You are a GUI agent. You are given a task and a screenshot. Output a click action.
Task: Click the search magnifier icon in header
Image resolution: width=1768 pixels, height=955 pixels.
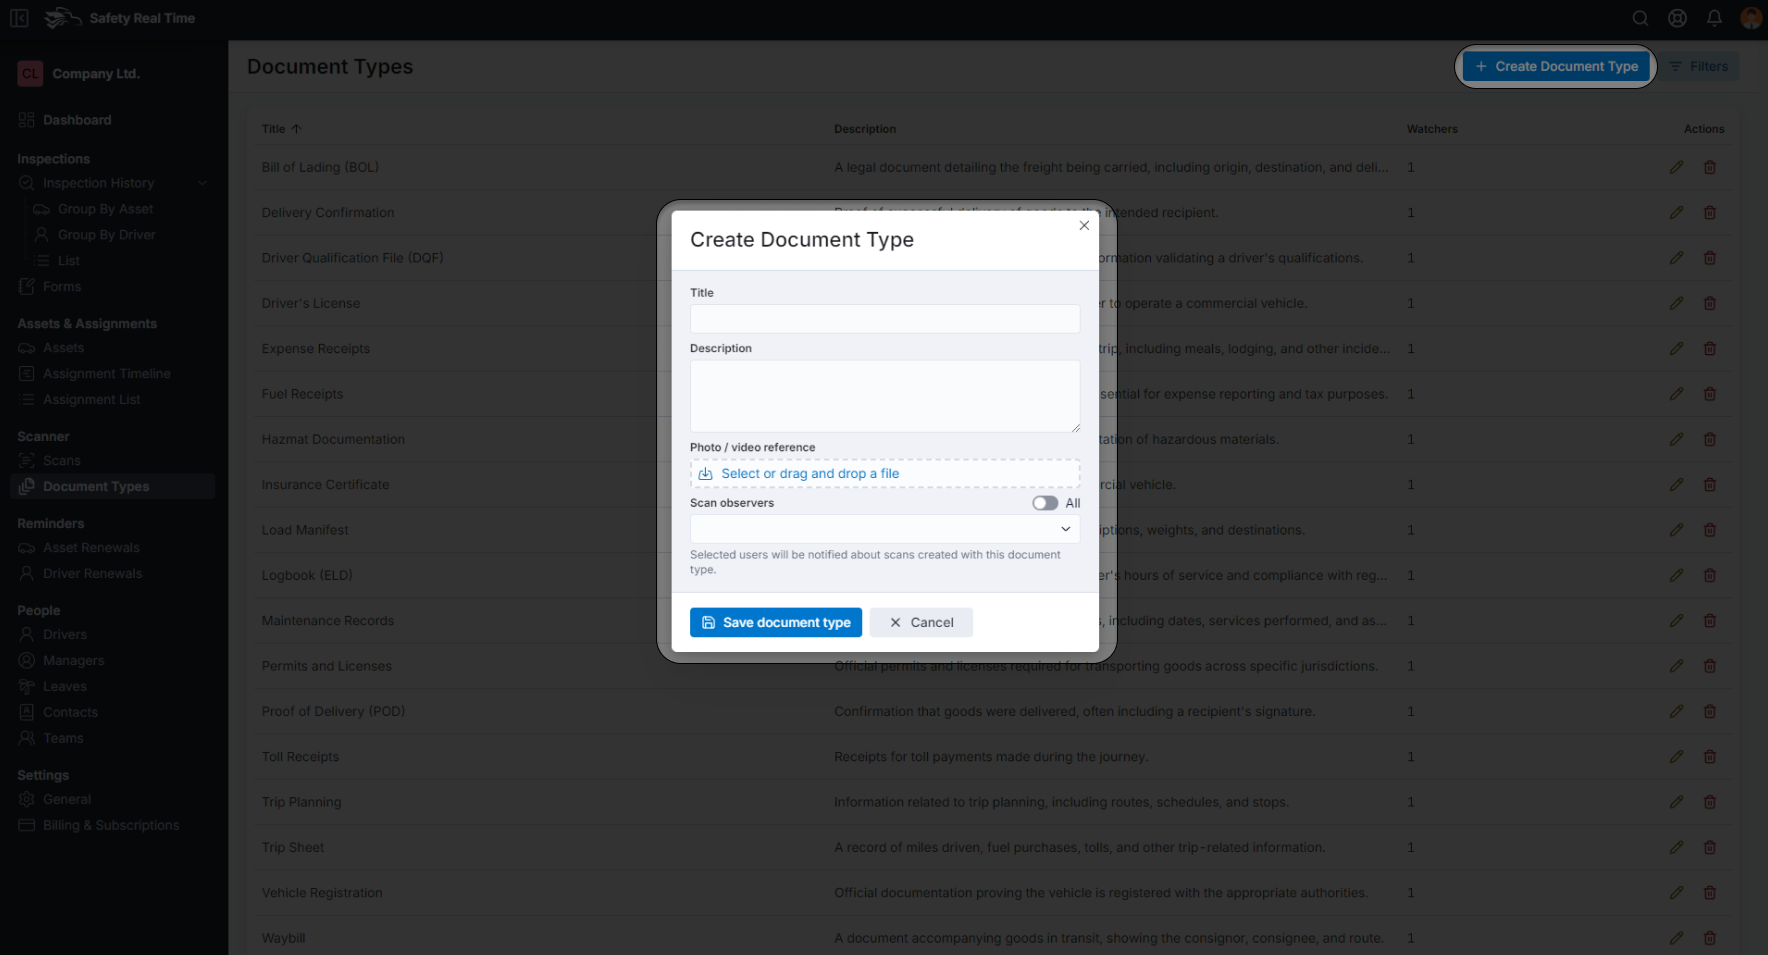[x=1640, y=17]
